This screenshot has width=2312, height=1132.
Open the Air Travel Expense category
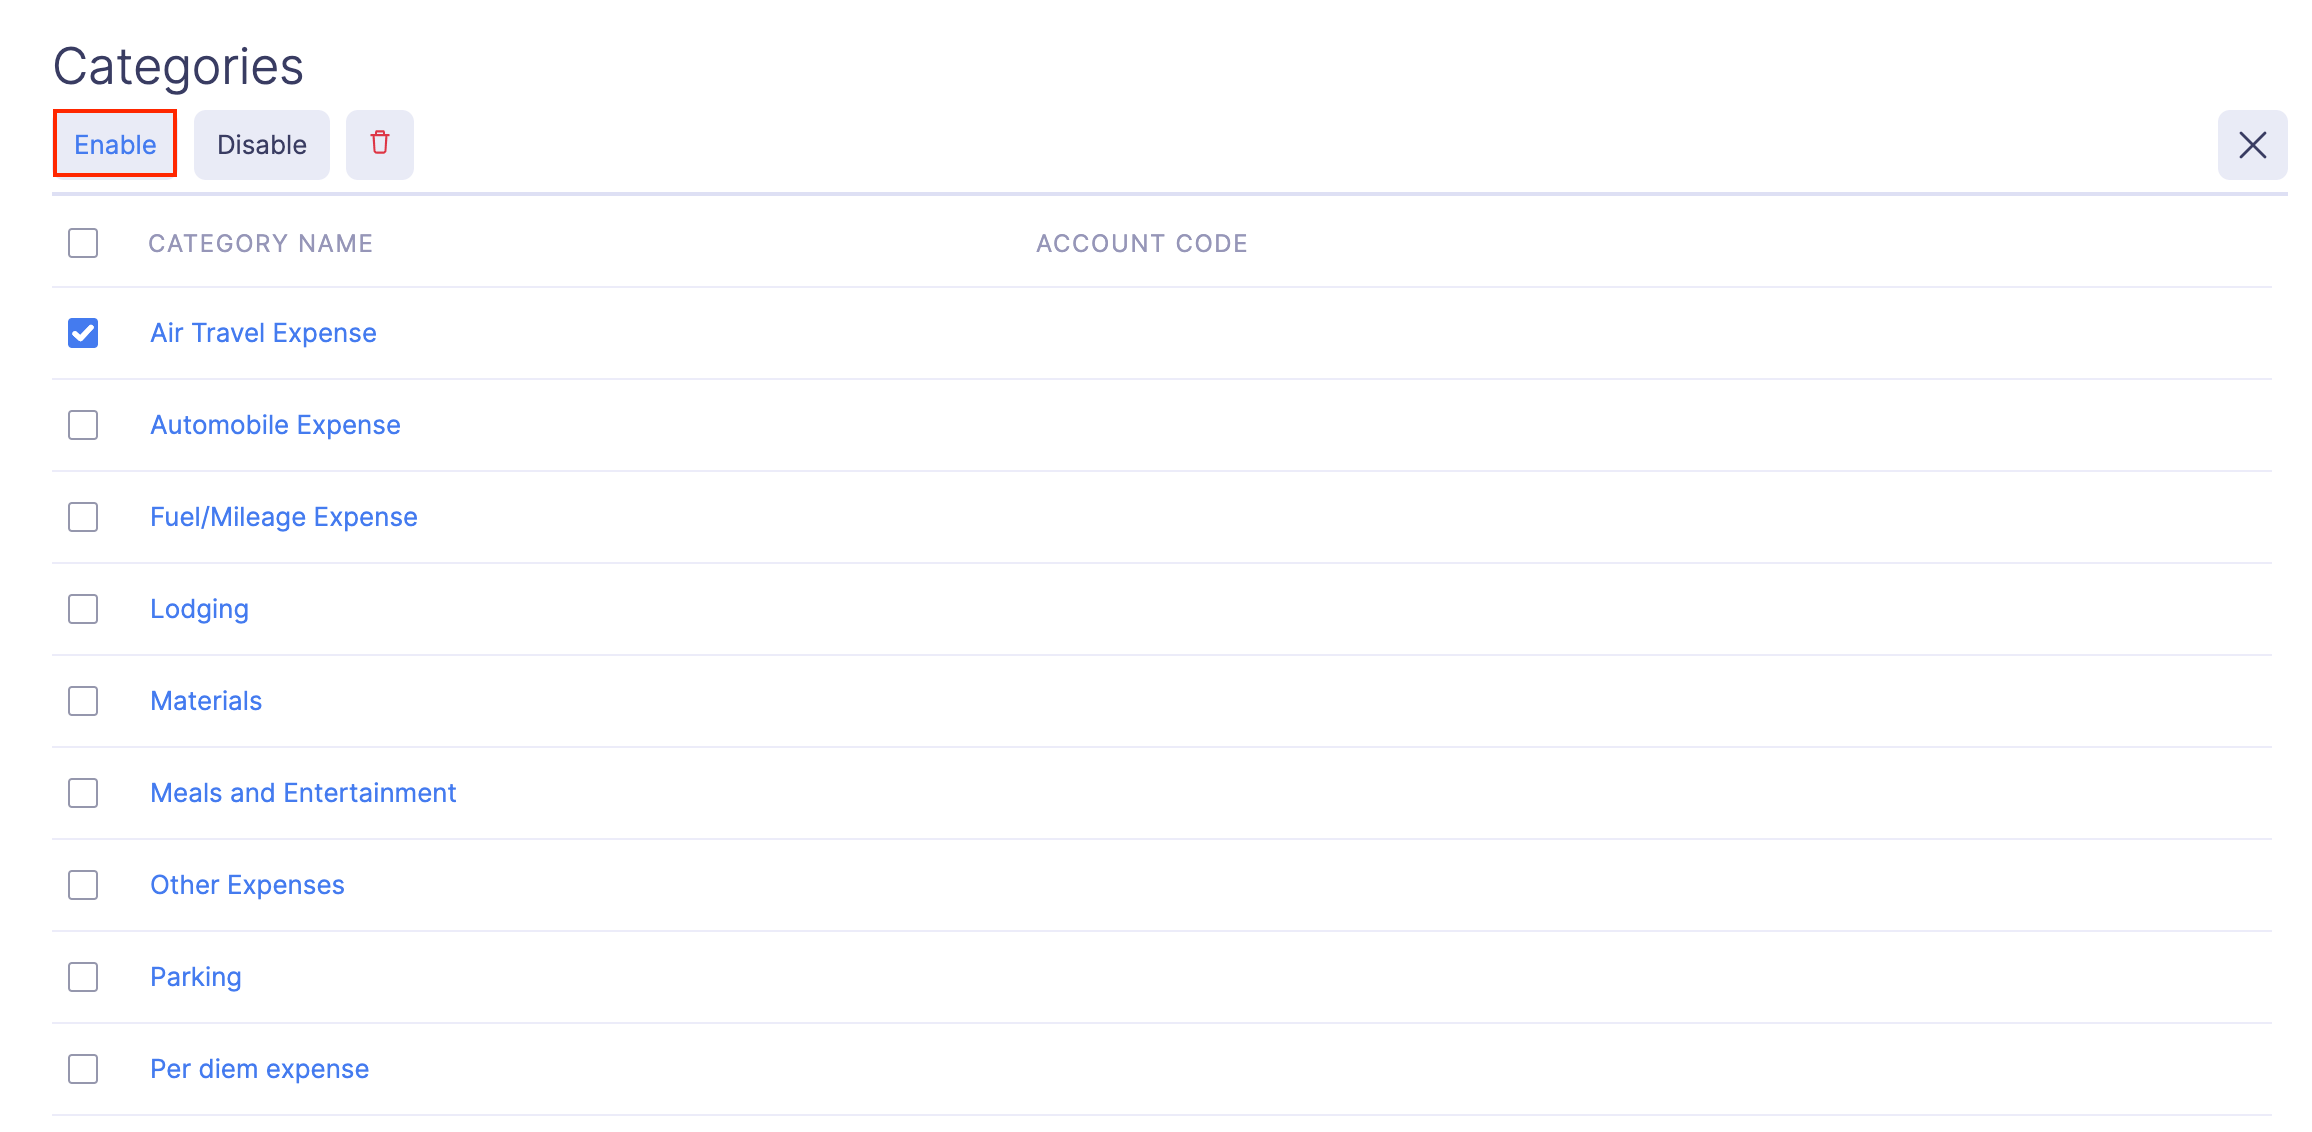263,333
